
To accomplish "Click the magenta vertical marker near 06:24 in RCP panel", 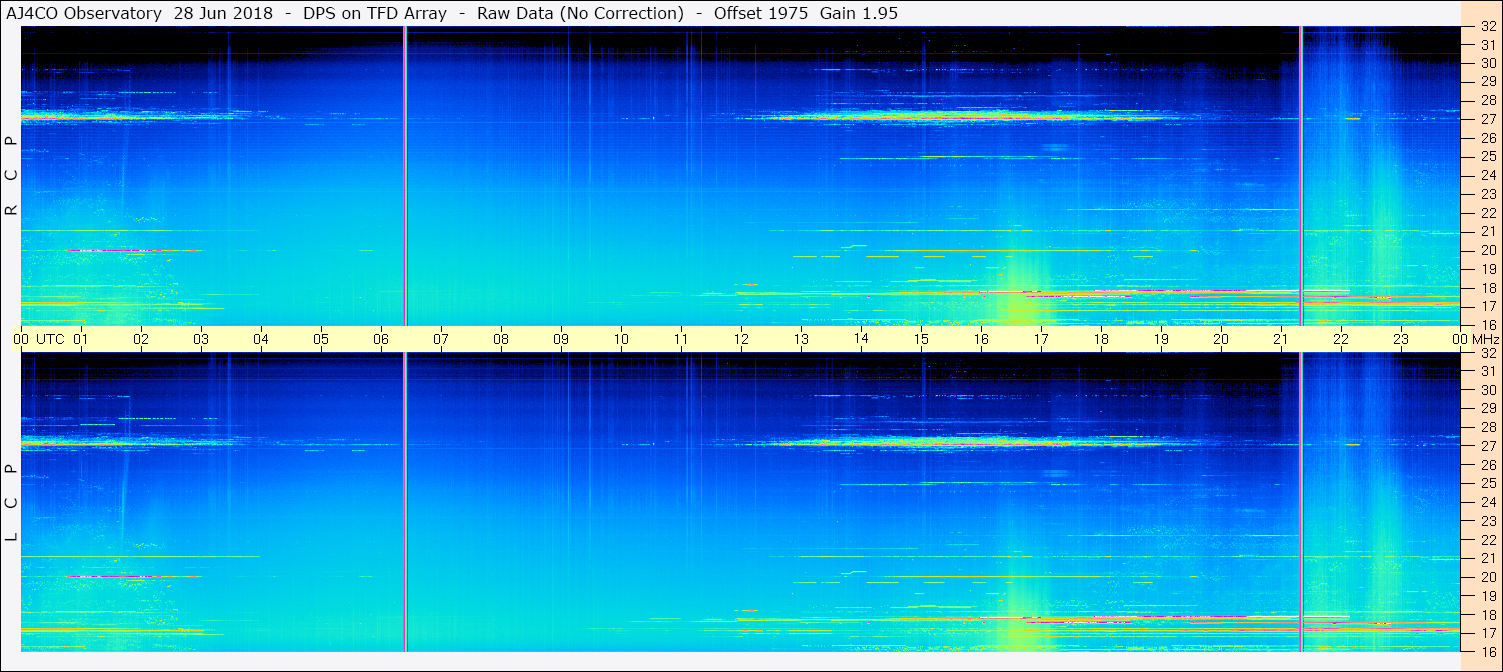I will (x=405, y=176).
